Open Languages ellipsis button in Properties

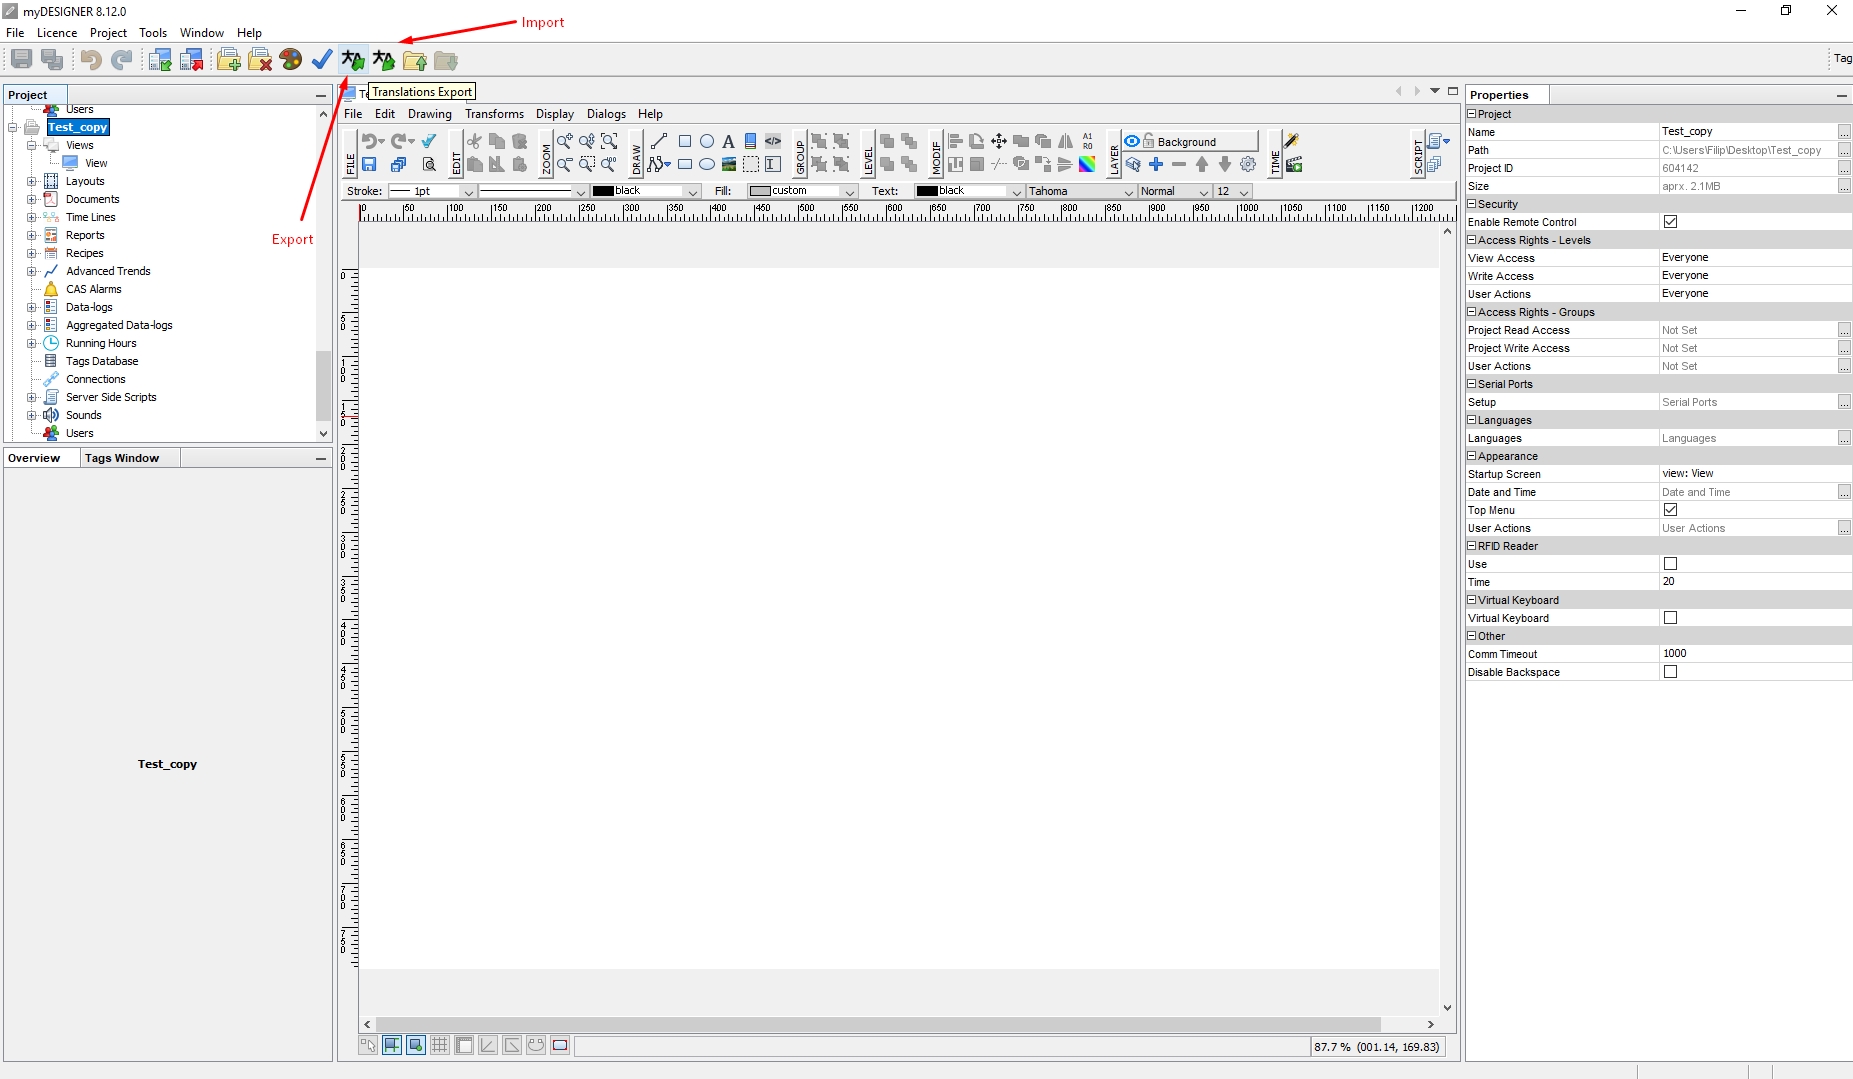[1844, 438]
